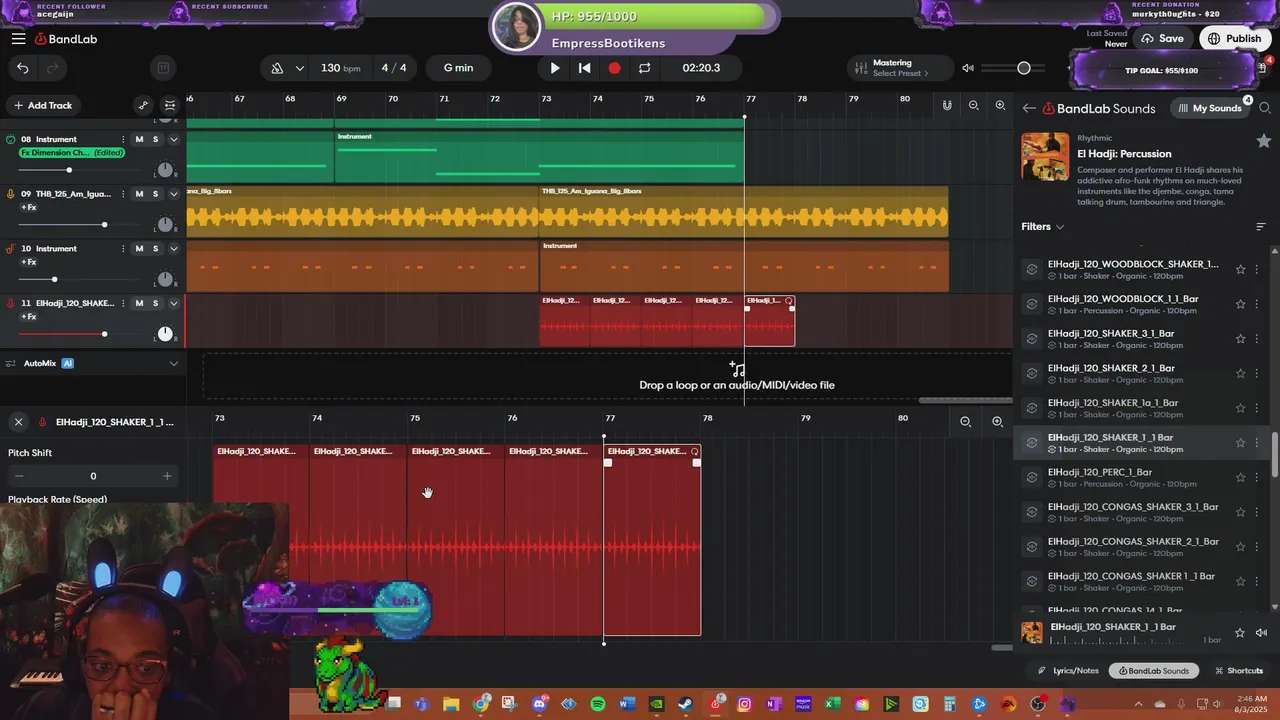1280x720 pixels.
Task: Open the metronome settings dropdown arrow
Action: 299,68
